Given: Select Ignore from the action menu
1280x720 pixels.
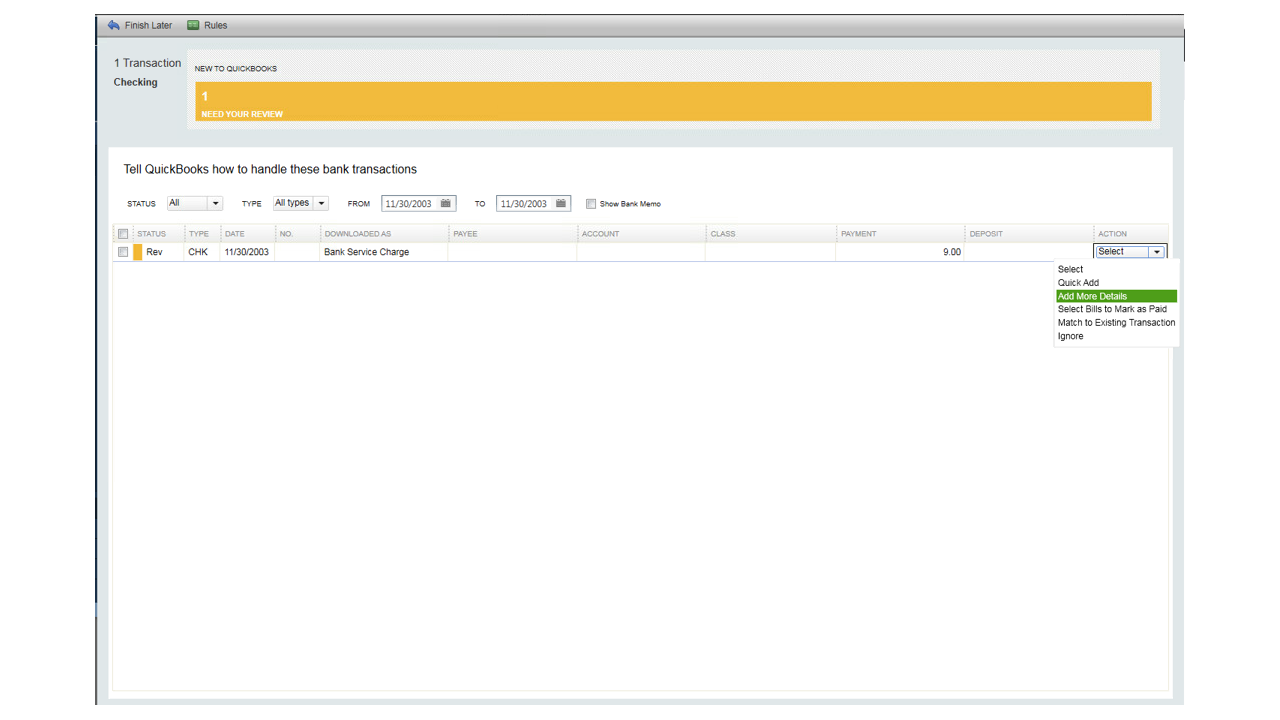Looking at the screenshot, I should point(1069,336).
